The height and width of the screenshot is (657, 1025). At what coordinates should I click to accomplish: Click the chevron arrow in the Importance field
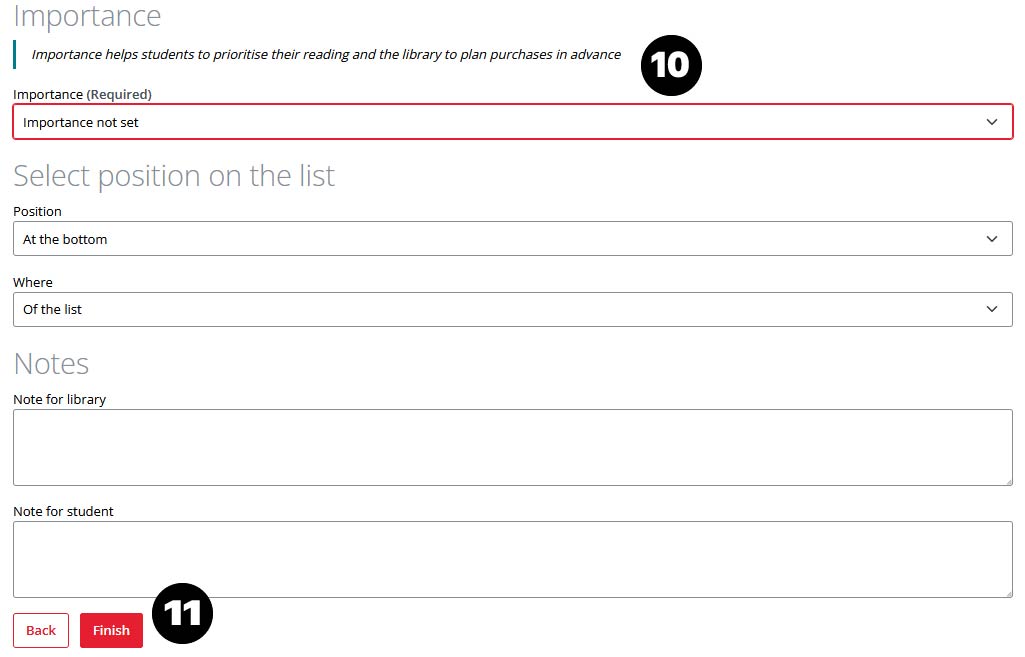(x=992, y=122)
